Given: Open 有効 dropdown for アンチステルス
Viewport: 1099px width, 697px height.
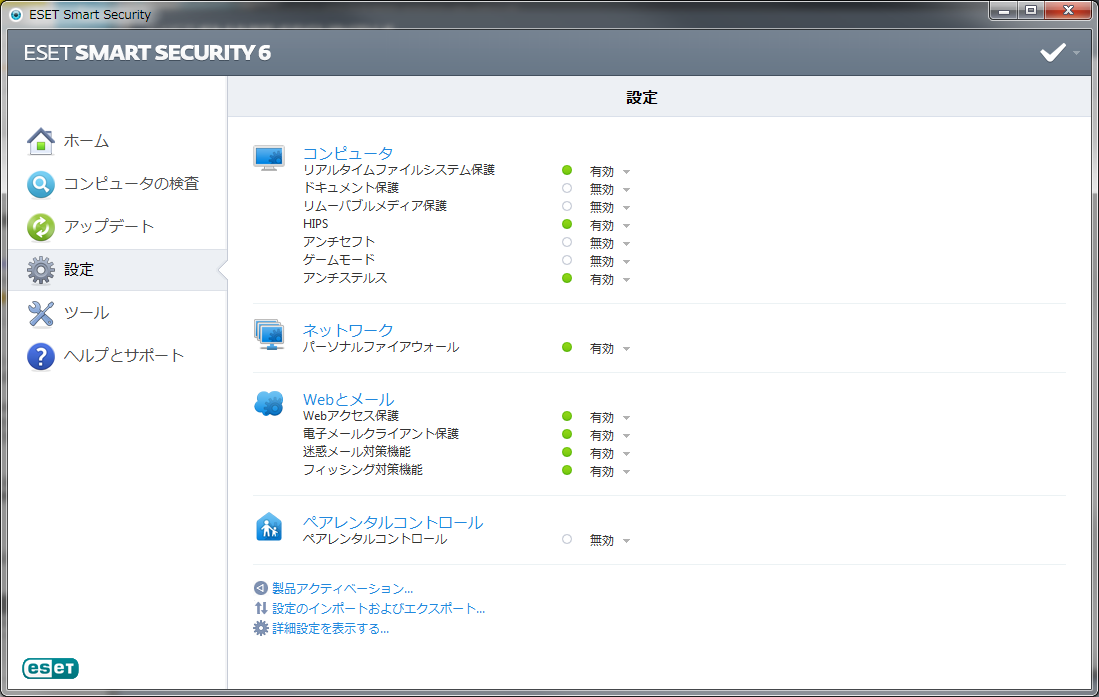Looking at the screenshot, I should coord(610,280).
